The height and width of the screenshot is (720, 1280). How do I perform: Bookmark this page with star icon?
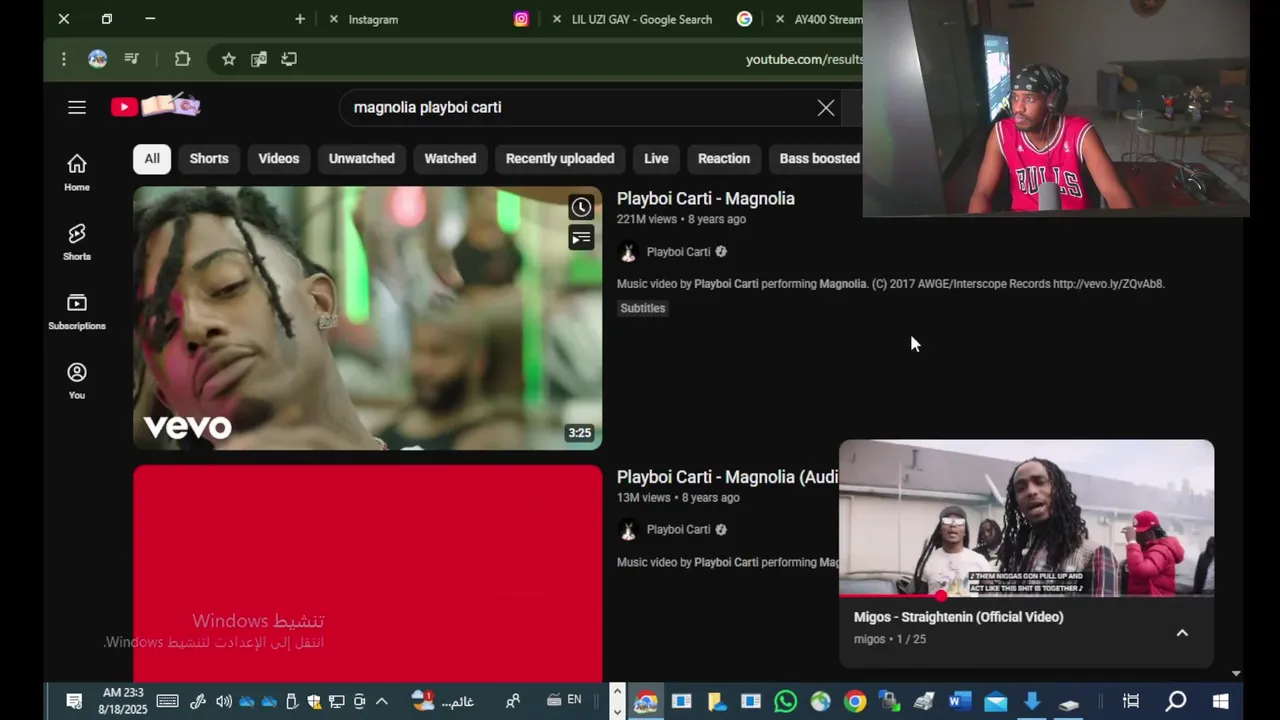(x=229, y=59)
